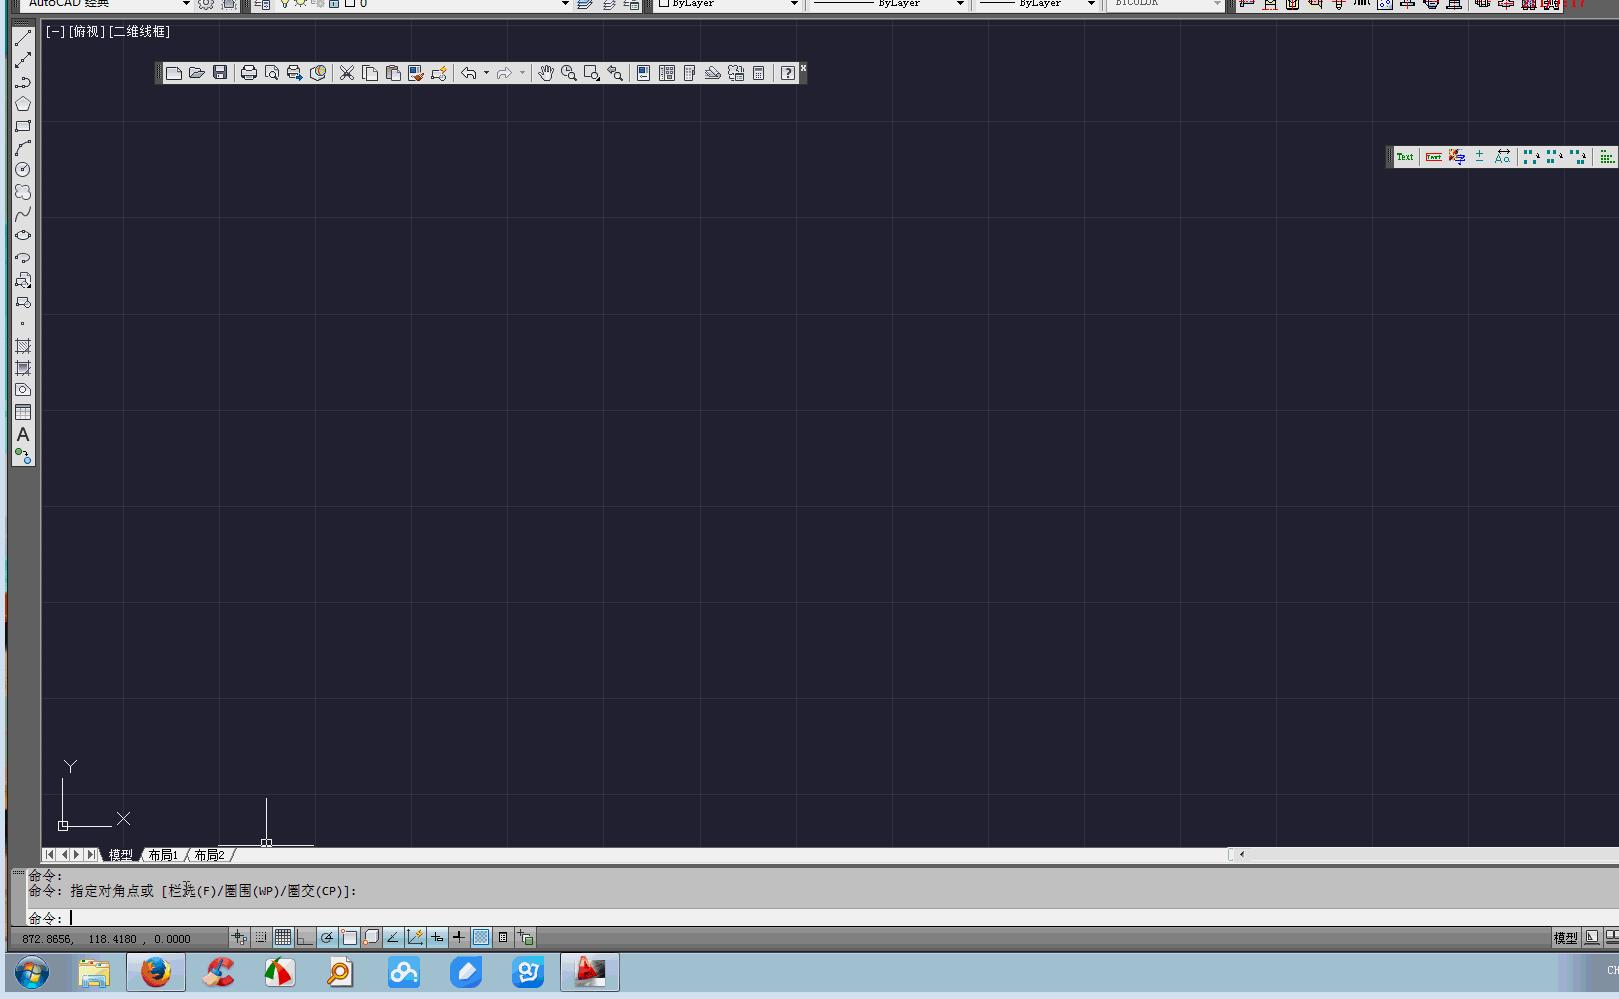Viewport: 1619px width, 999px height.
Task: Select the Rectangle drawing tool
Action: point(23,126)
